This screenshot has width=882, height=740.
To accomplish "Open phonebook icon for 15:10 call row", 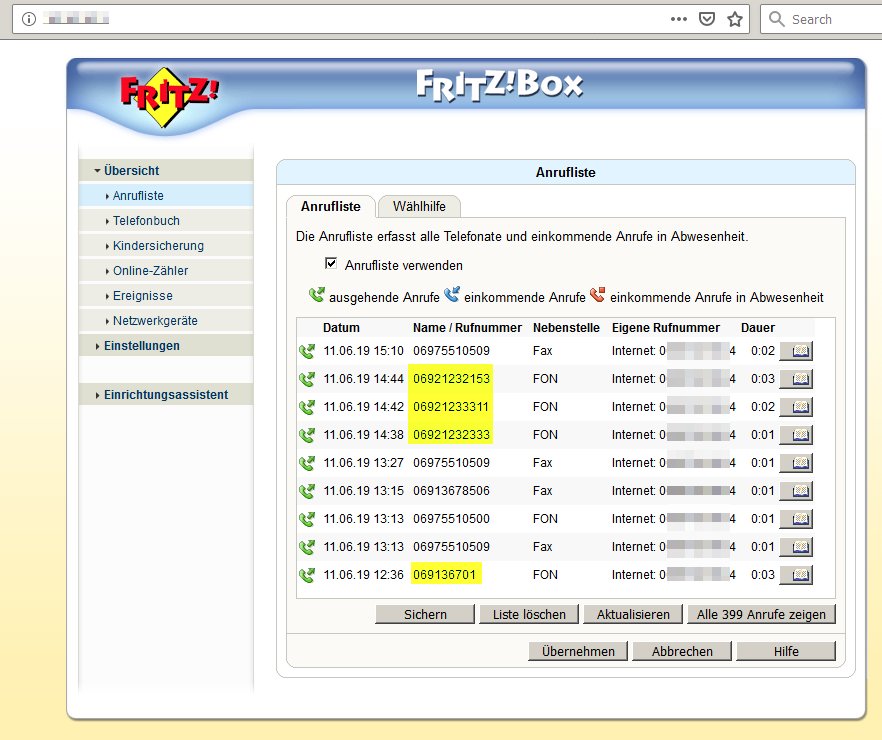I will (796, 351).
